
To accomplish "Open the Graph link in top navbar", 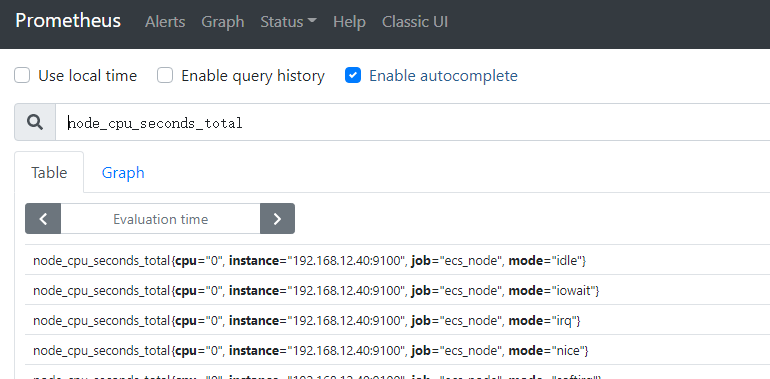I will (x=222, y=22).
